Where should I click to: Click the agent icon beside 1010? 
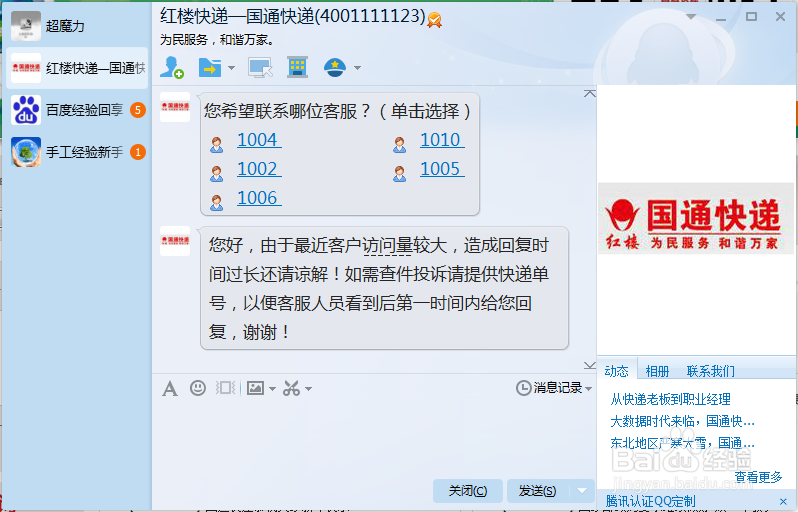point(400,145)
